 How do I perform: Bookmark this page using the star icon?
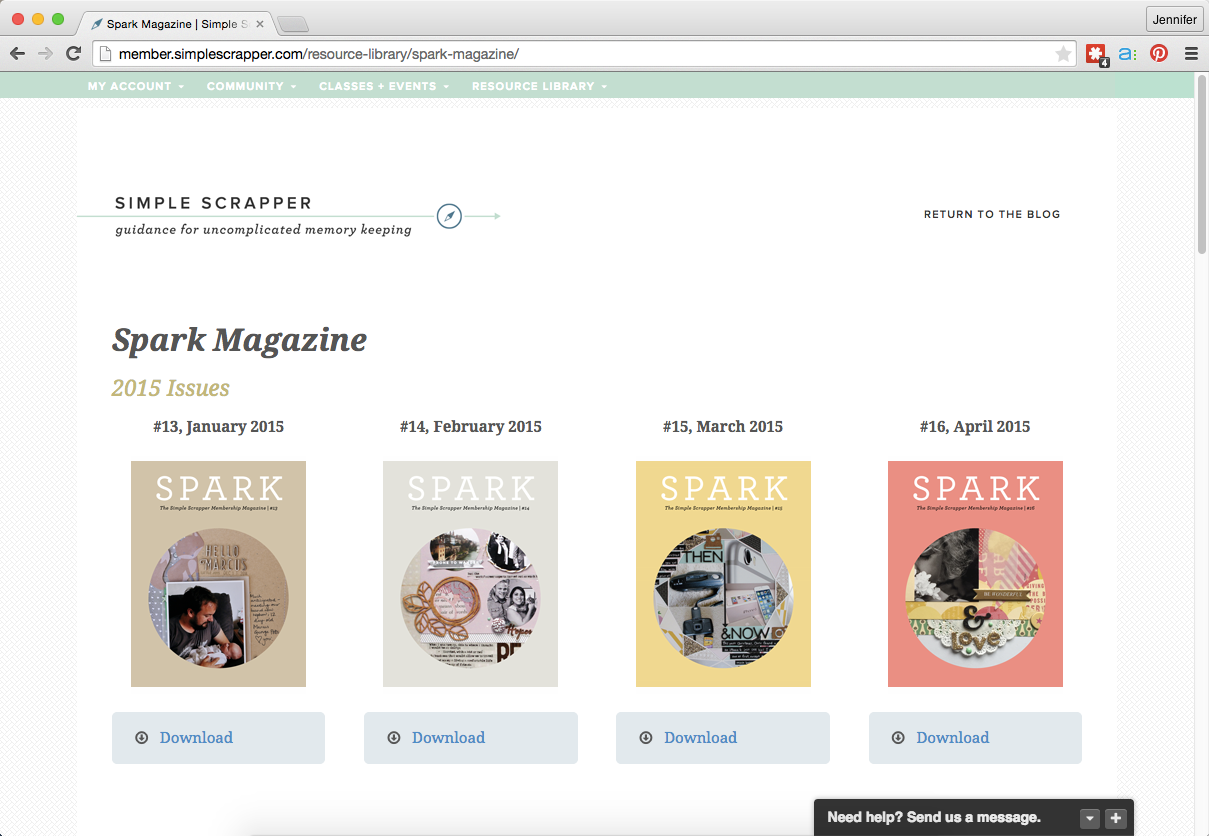pyautogui.click(x=1063, y=54)
